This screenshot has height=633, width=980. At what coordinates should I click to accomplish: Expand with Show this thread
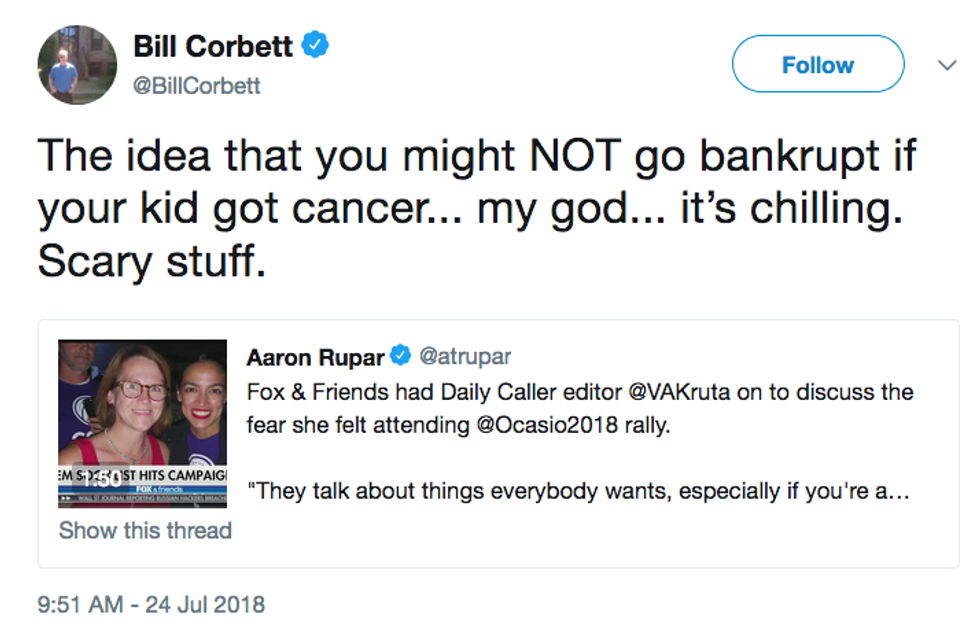pyautogui.click(x=145, y=530)
